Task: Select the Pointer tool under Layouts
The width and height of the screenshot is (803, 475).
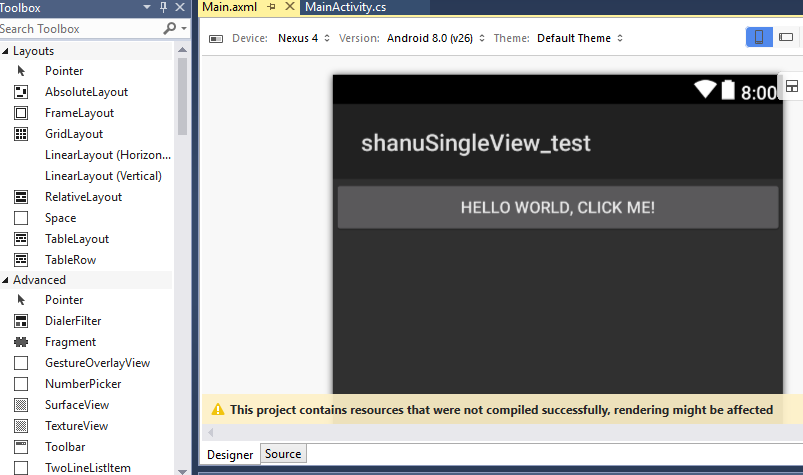Action: [x=21, y=71]
